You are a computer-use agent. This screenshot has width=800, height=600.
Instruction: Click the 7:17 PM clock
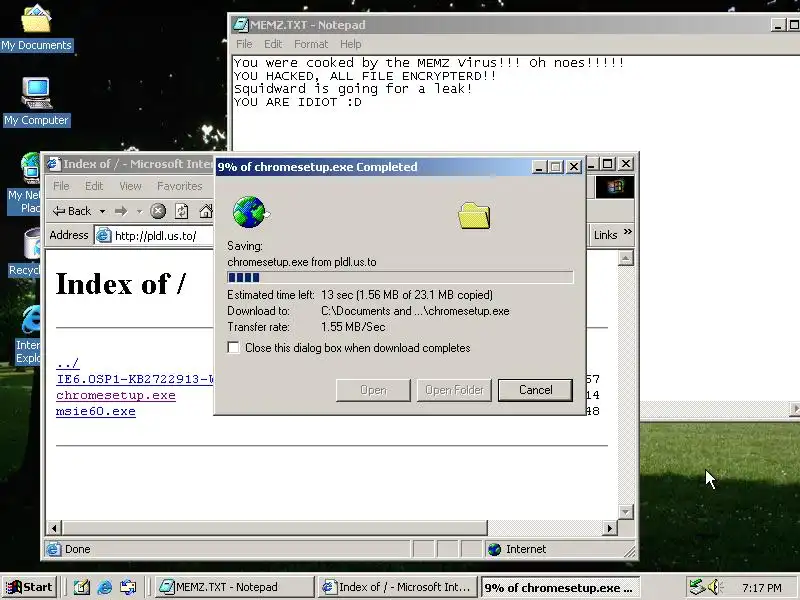click(x=761, y=588)
